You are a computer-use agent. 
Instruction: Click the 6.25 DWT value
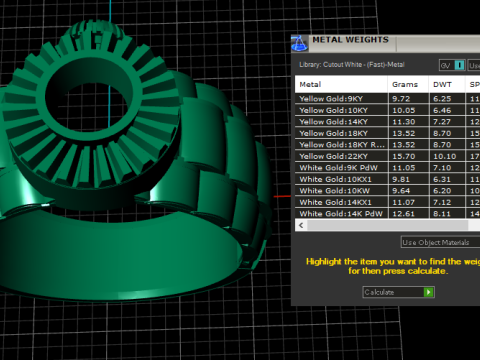[x=442, y=99]
